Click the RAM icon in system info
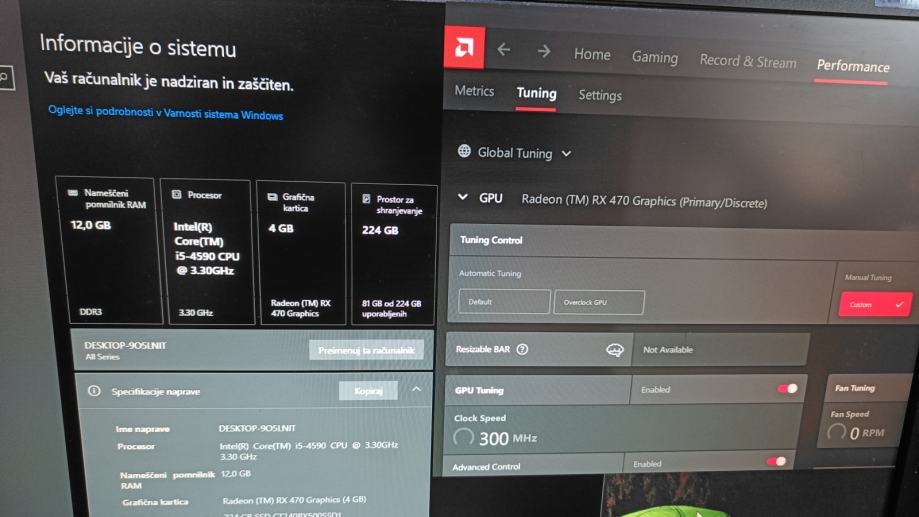Viewport: 919px width, 517px height. coord(73,193)
